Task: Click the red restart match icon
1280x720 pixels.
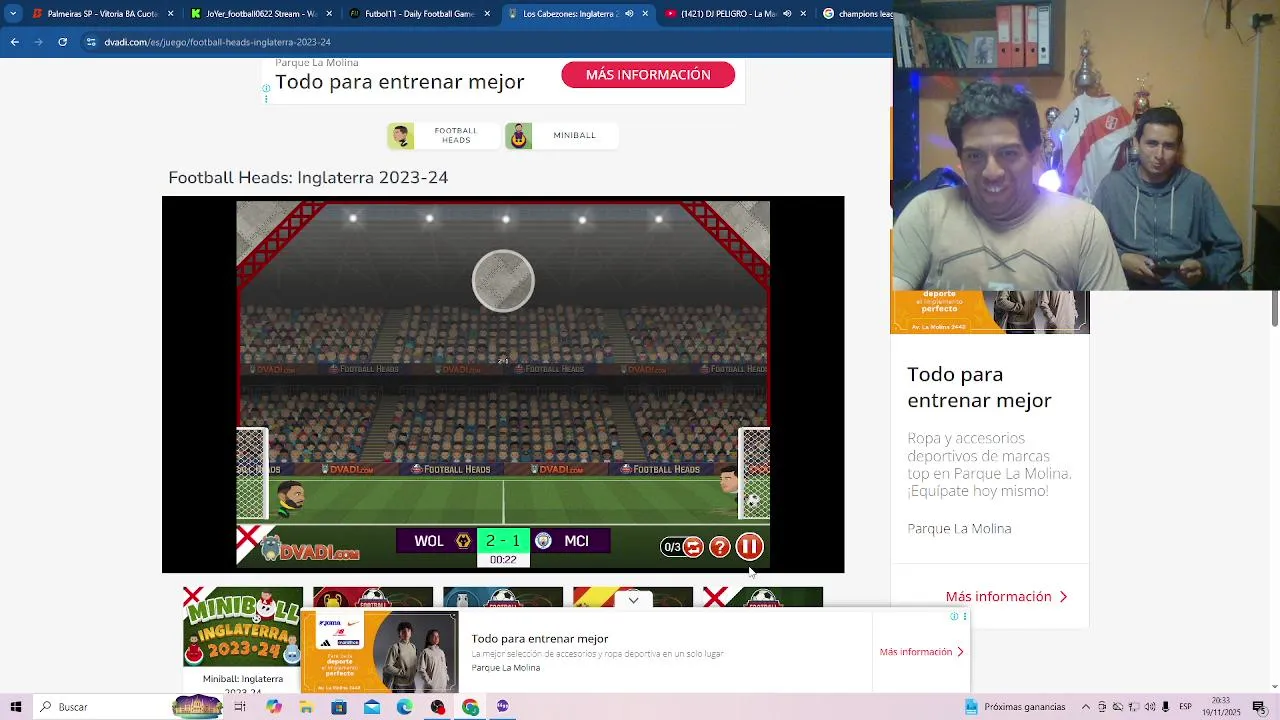Action: click(693, 547)
